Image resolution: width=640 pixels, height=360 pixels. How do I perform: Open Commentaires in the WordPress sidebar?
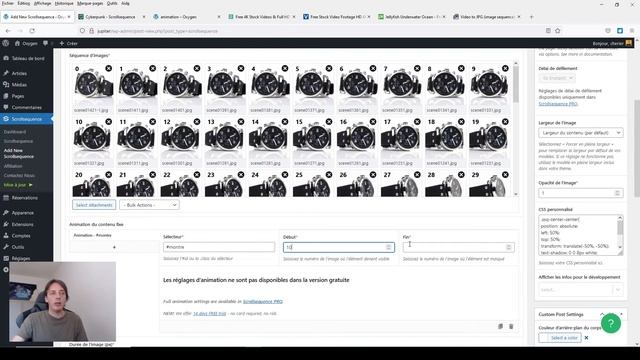click(27, 107)
